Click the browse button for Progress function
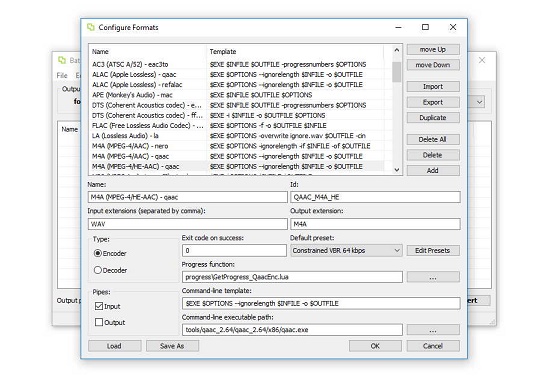 (433, 277)
